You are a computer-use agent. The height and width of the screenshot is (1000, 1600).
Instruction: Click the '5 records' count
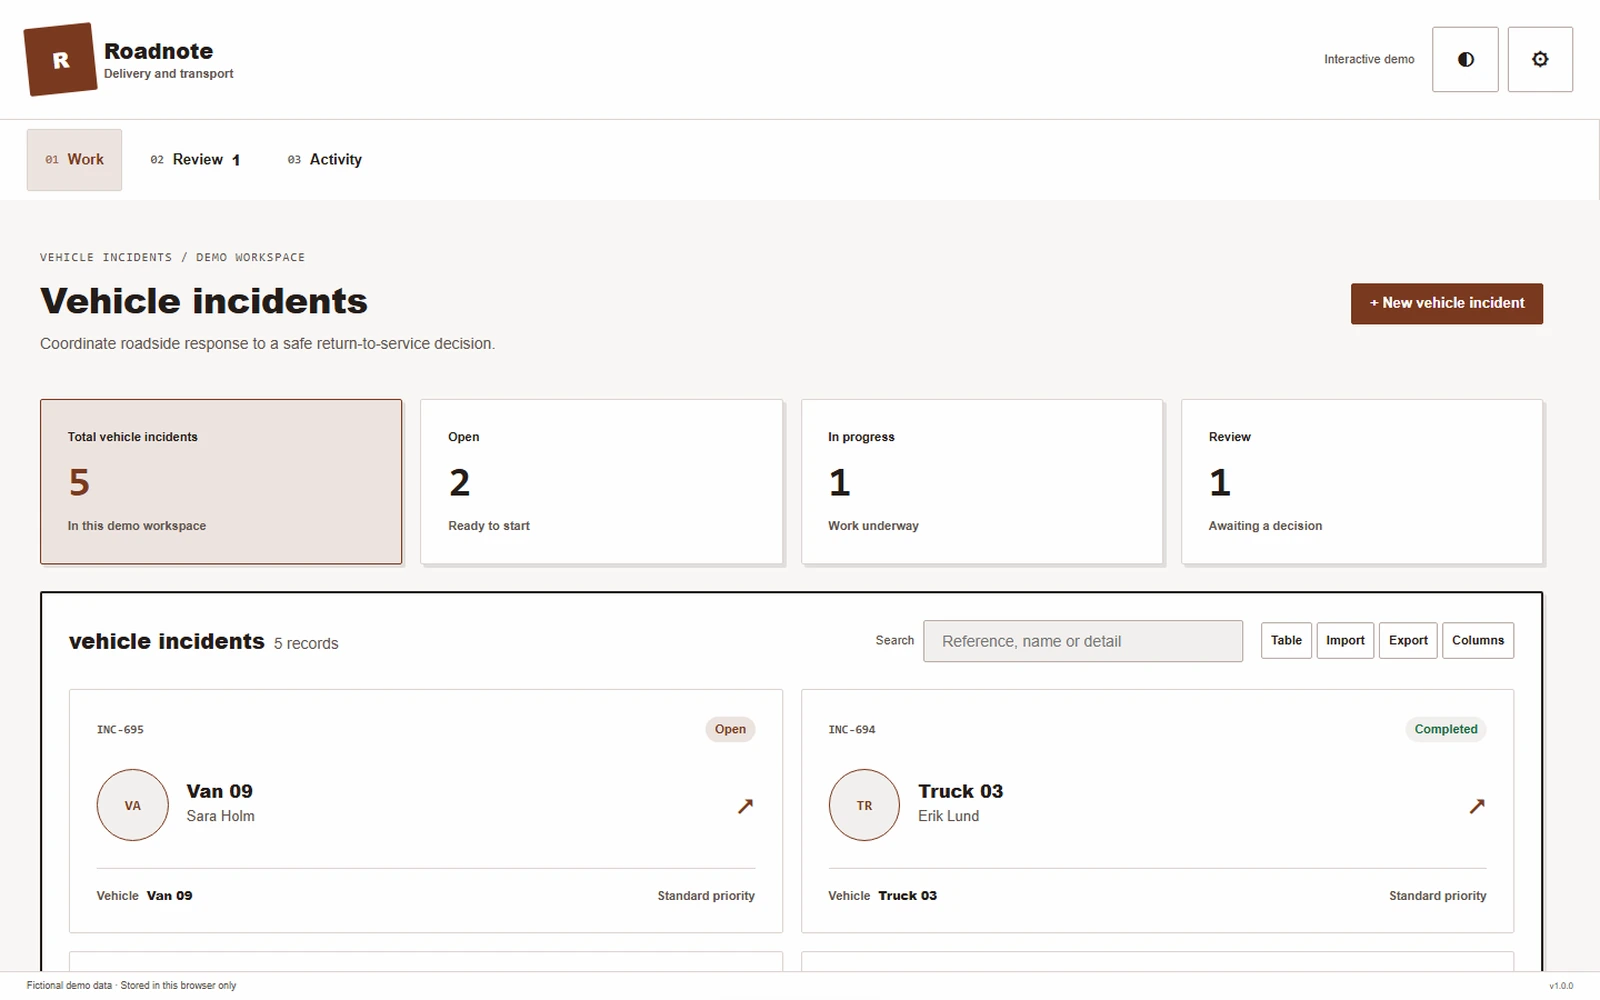click(x=306, y=644)
